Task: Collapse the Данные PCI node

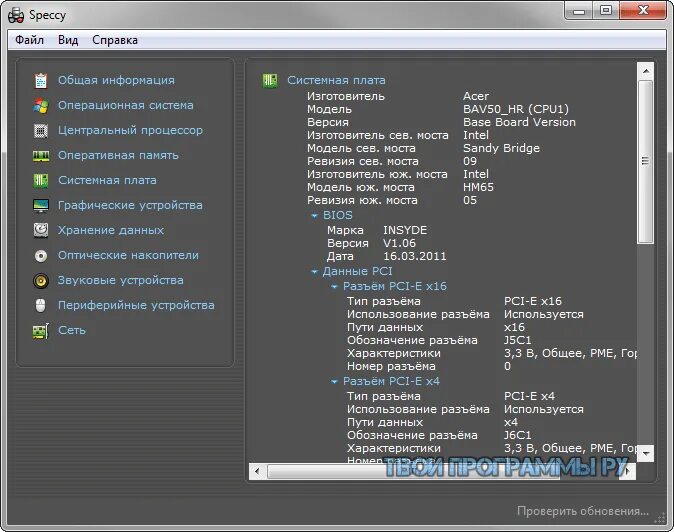Action: (x=314, y=272)
